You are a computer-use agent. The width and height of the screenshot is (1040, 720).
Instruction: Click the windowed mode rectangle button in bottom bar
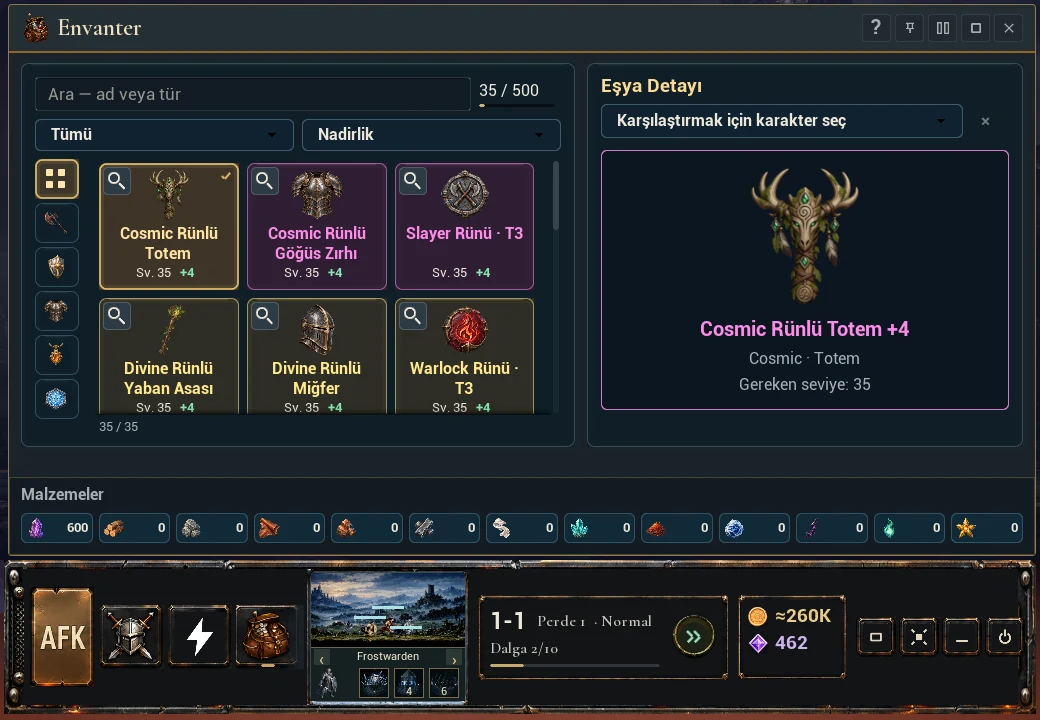pyautogui.click(x=876, y=637)
